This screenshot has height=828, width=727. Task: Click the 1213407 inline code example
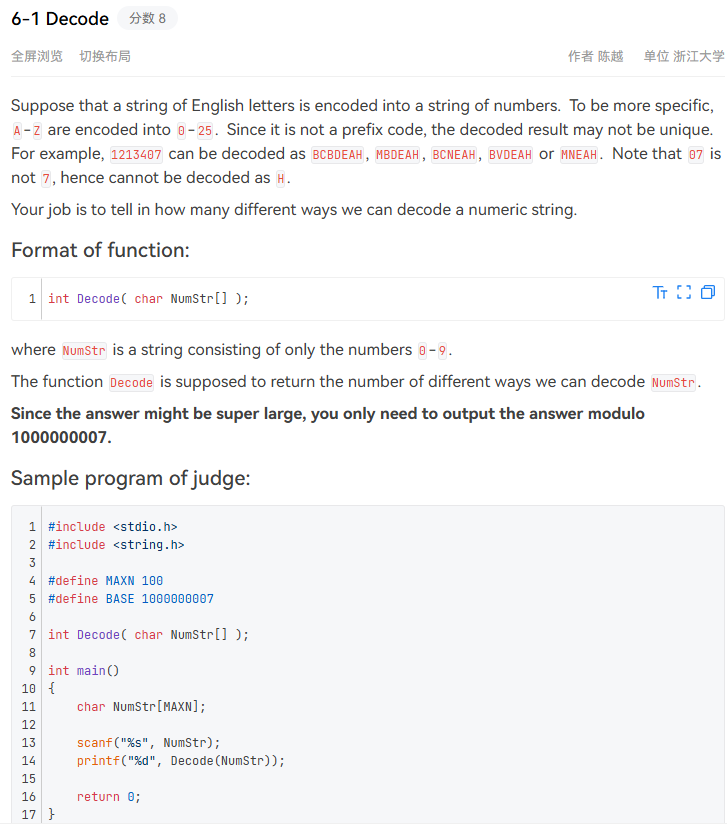coord(135,154)
